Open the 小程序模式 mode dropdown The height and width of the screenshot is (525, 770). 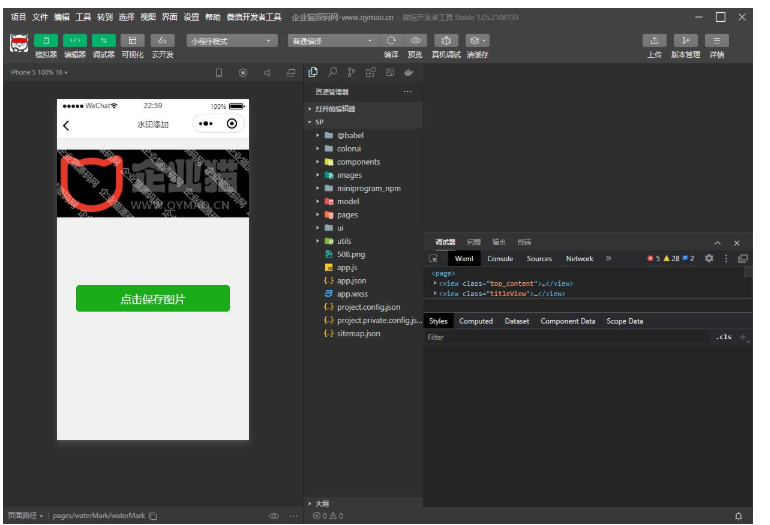[232, 41]
